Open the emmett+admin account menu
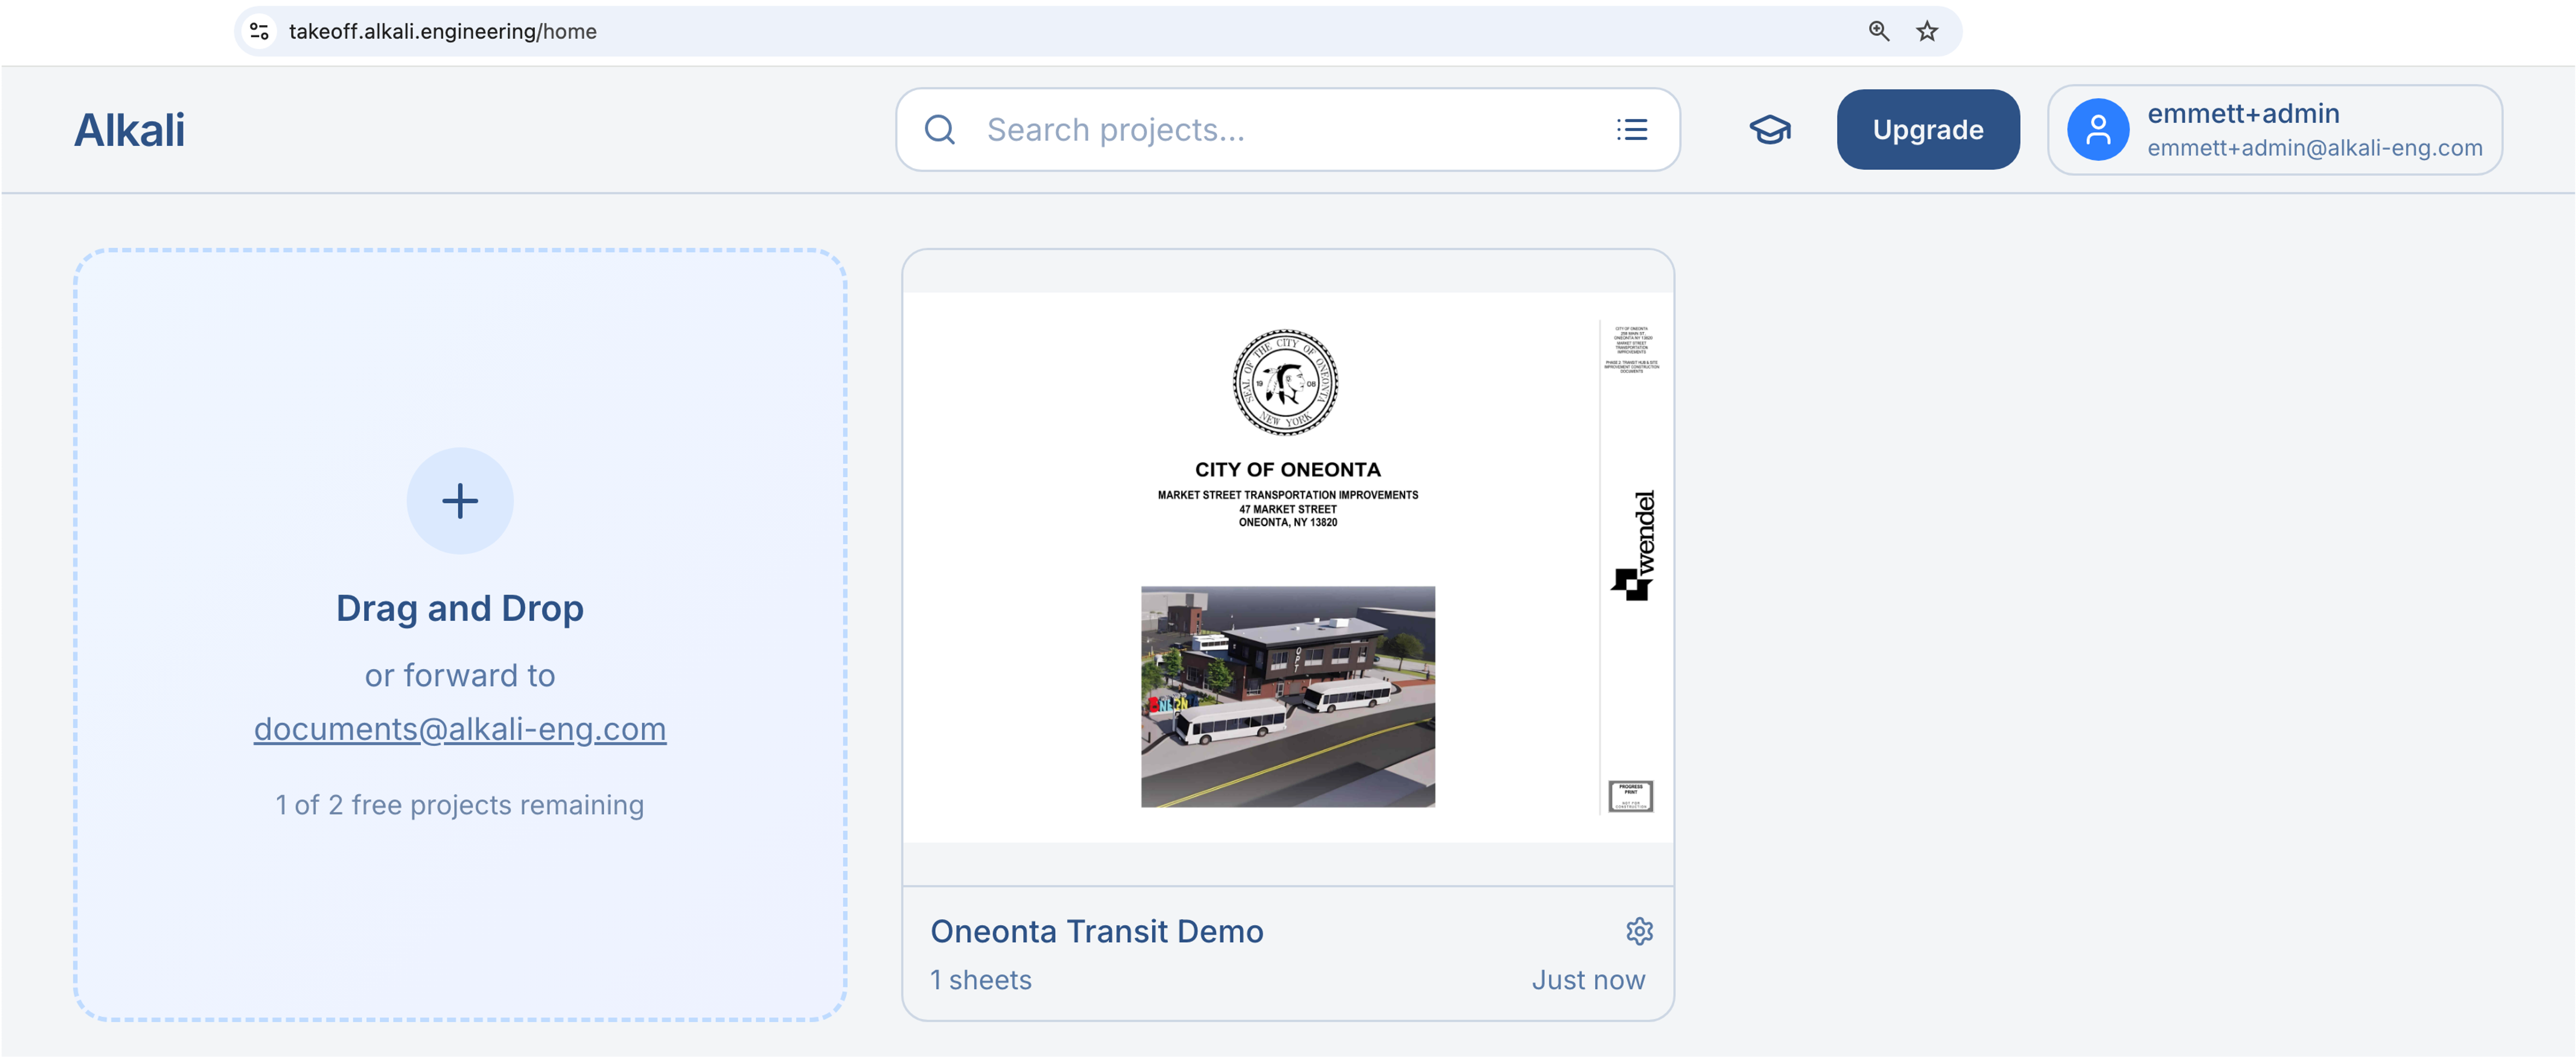2576x1057 pixels. pyautogui.click(x=2274, y=129)
